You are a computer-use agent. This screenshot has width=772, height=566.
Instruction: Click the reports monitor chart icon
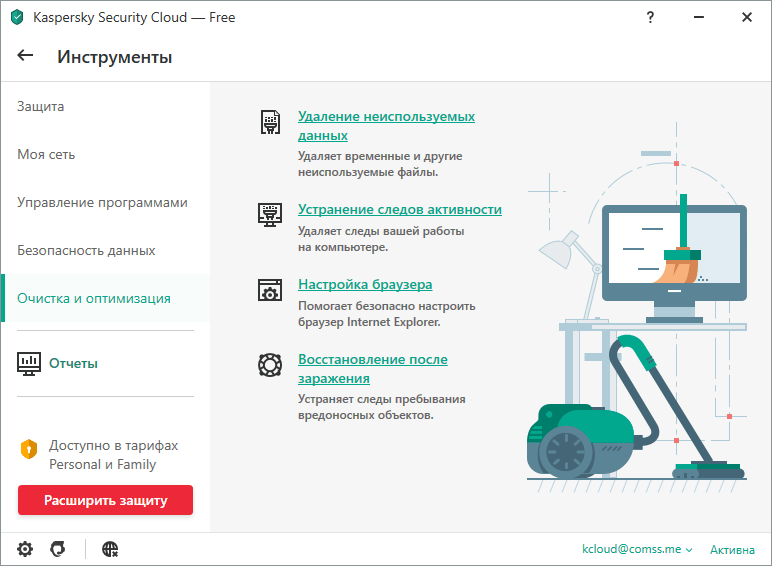point(29,364)
